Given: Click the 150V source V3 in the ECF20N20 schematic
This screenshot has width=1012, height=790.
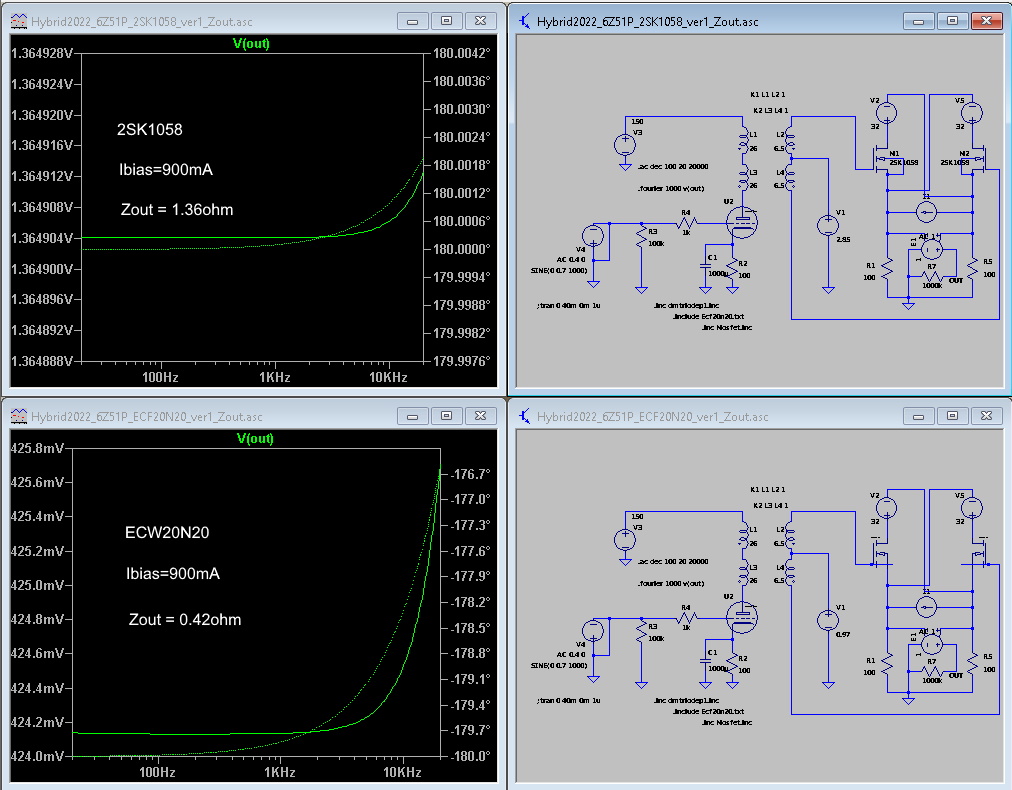Looking at the screenshot, I should pos(623,540).
